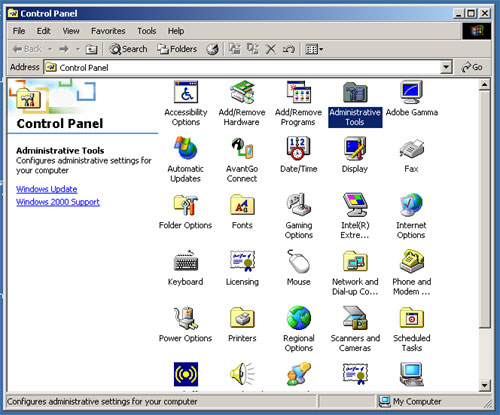500x415 pixels.
Task: Open the Favorites menu
Action: point(108,31)
